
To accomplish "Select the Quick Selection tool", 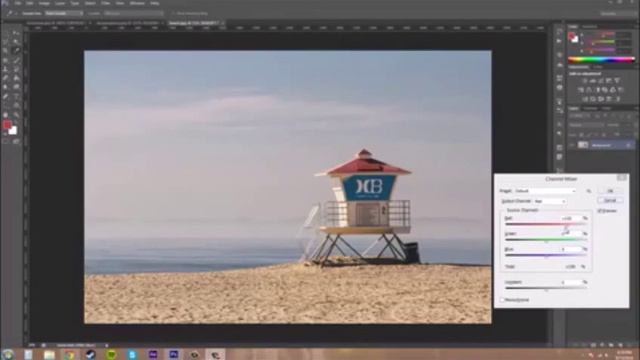I will [x=16, y=42].
